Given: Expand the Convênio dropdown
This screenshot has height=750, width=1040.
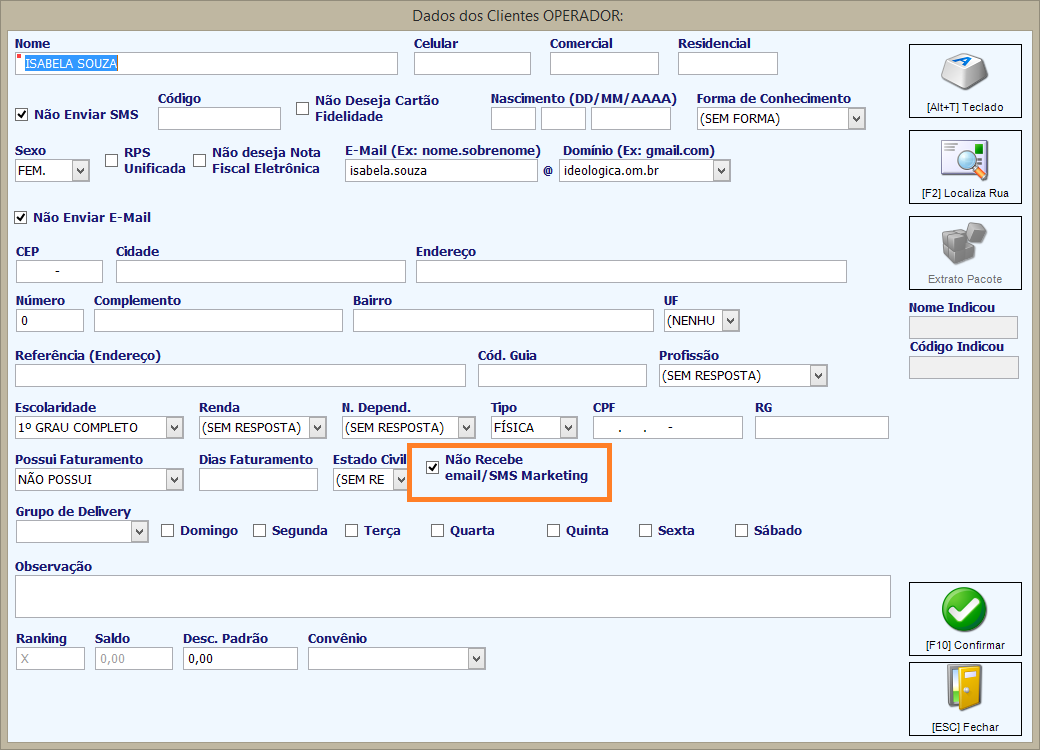Looking at the screenshot, I should pyautogui.click(x=476, y=658).
